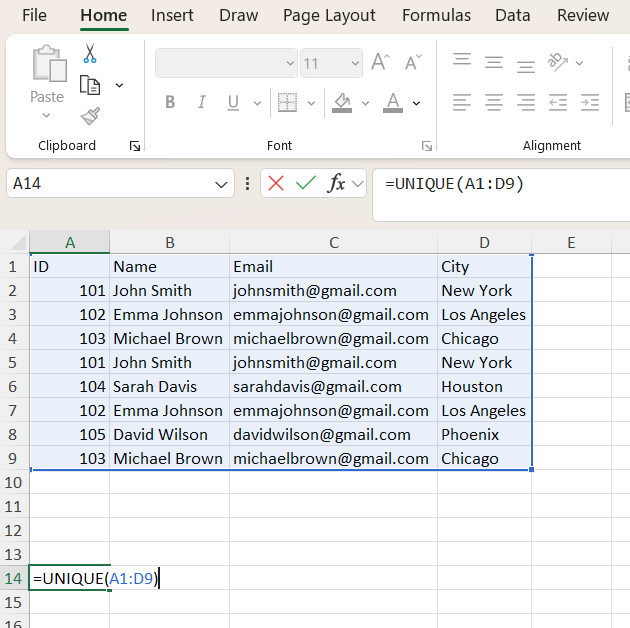Open the Formulas tab
630x628 pixels.
(436, 16)
